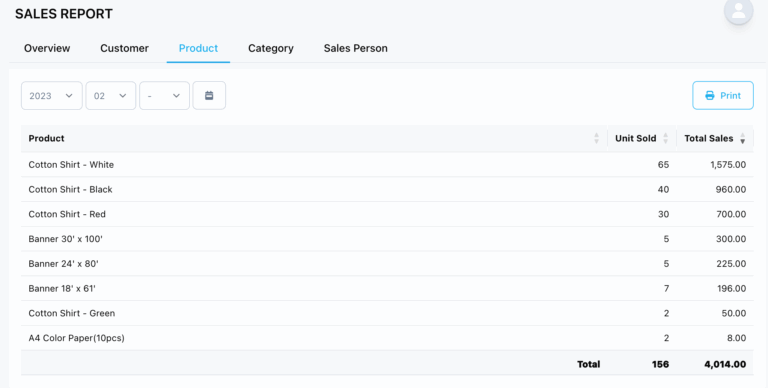This screenshot has height=388, width=768.
Task: Click the A4 Color Paper(10pcs) row
Action: [387, 338]
